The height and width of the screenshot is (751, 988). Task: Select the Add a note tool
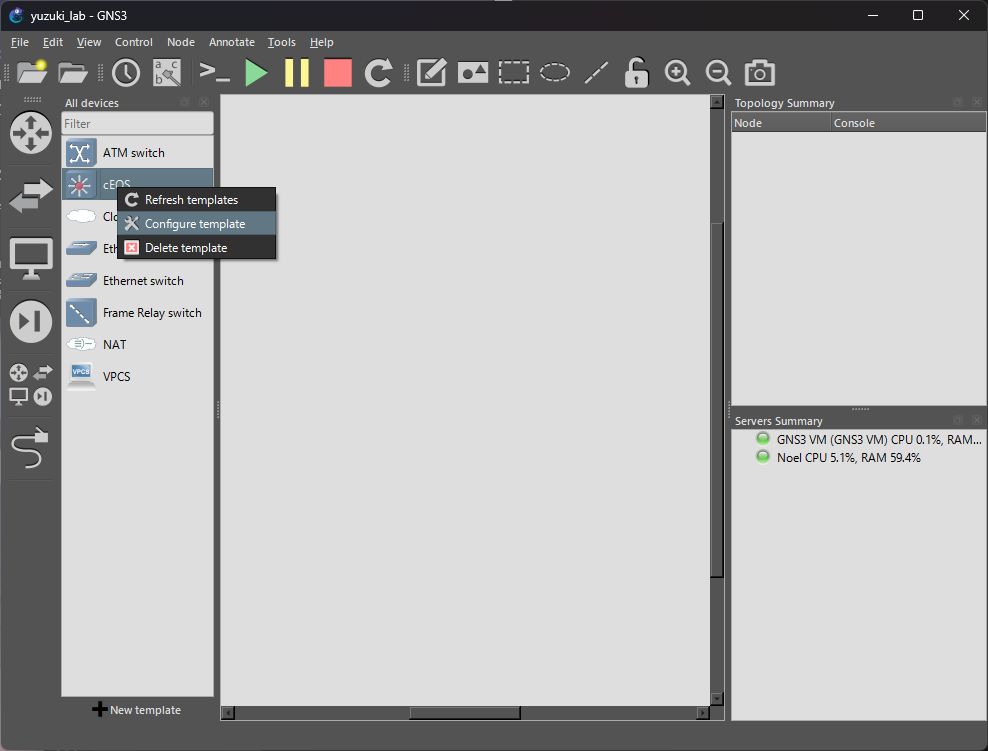tap(432, 73)
